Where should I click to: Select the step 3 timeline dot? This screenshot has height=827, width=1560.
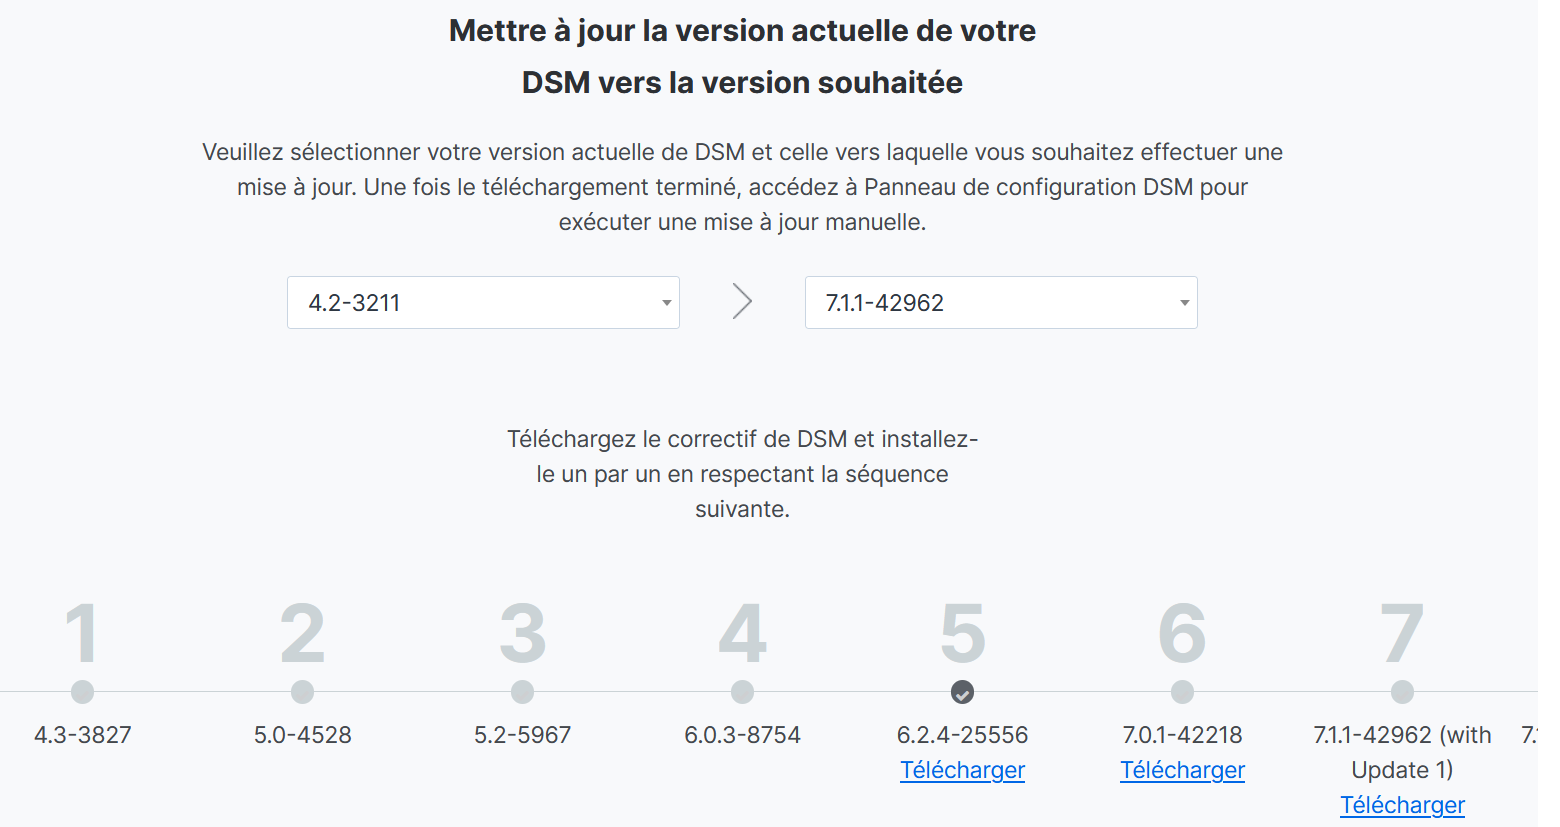tap(522, 692)
